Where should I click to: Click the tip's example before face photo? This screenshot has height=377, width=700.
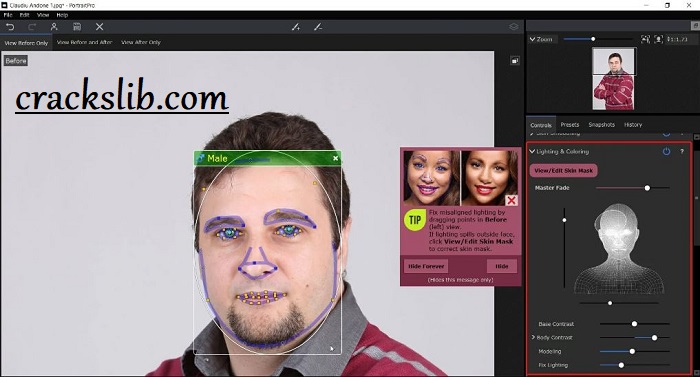(x=431, y=178)
